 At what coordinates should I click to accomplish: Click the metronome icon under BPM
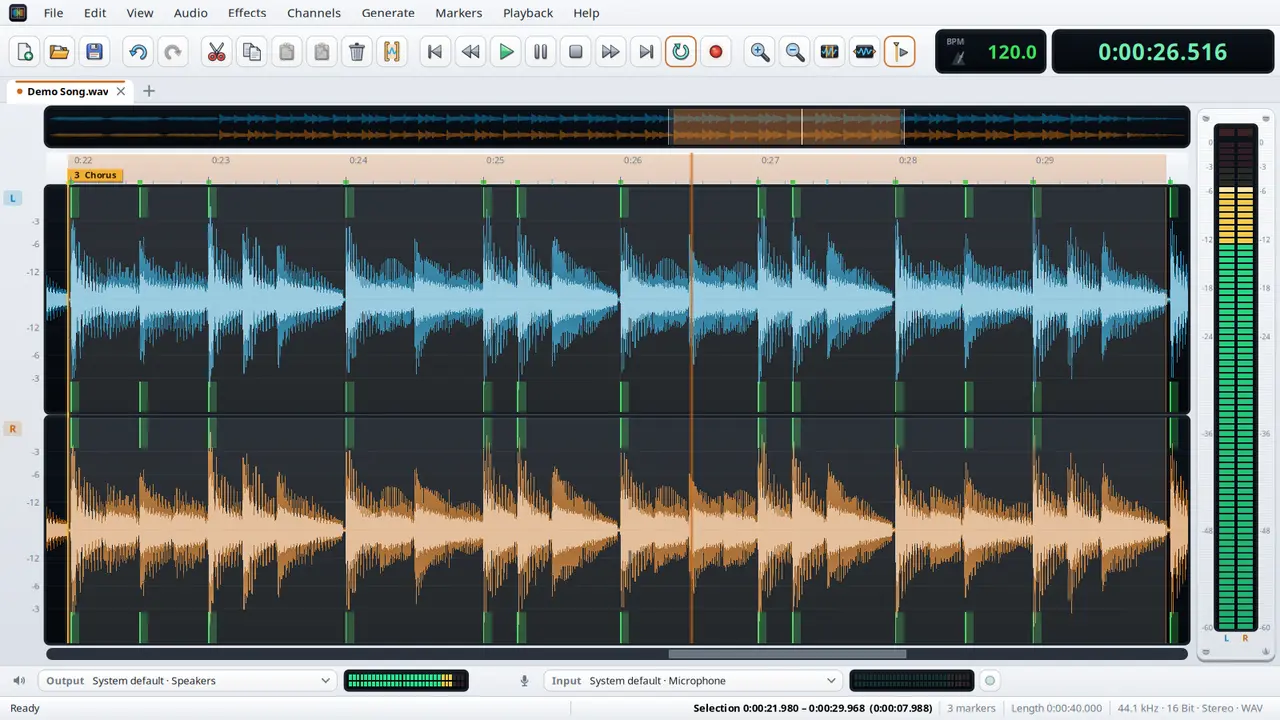(959, 58)
